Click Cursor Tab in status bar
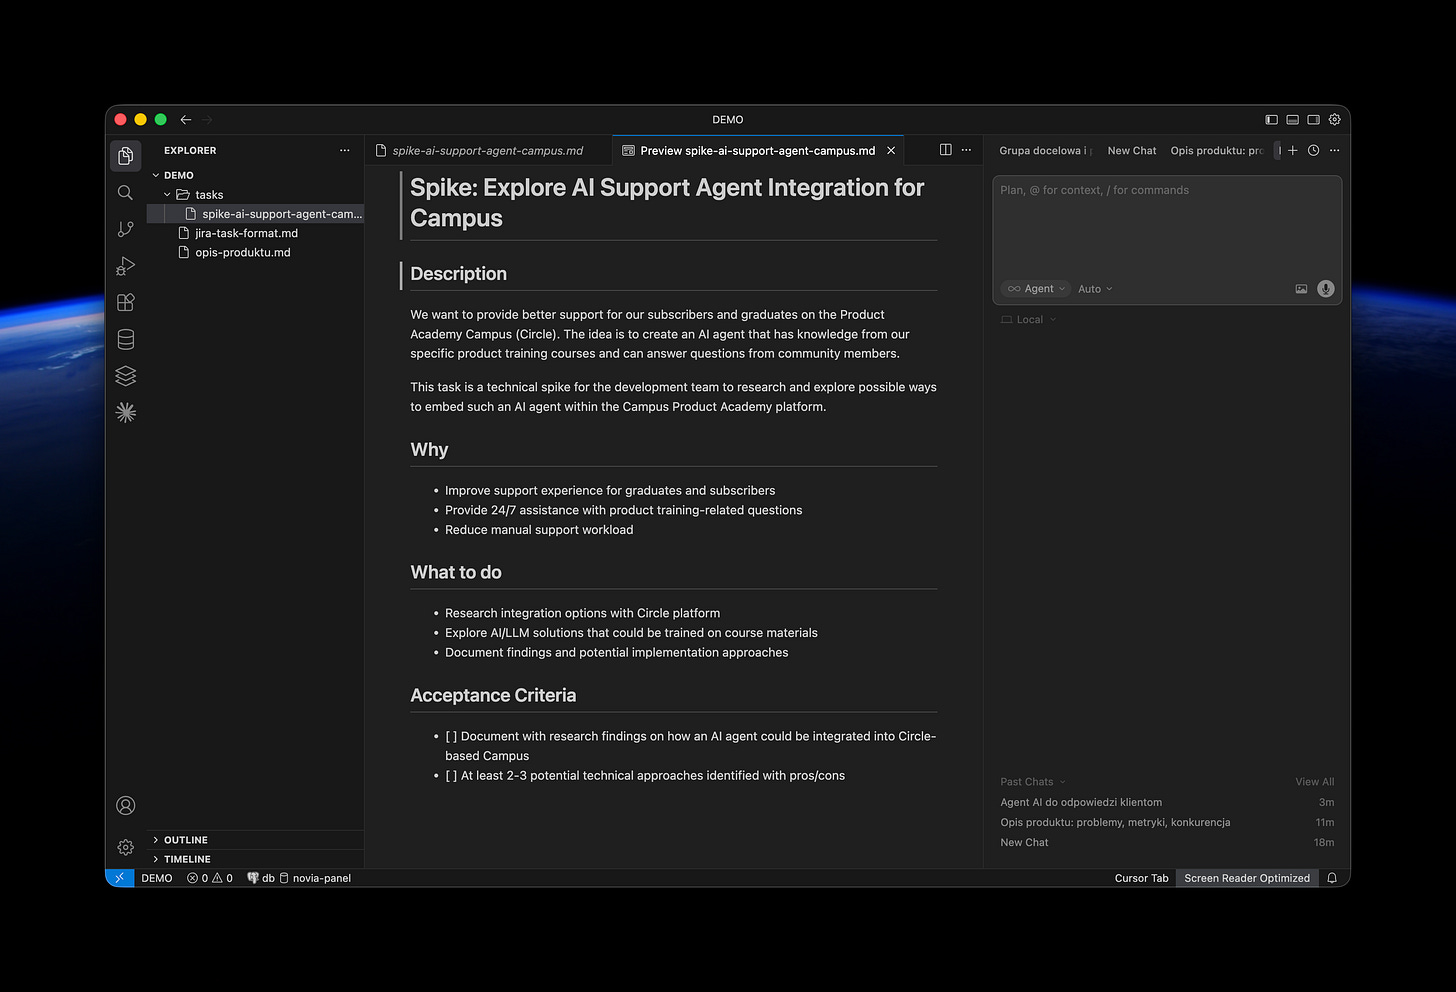The width and height of the screenshot is (1456, 992). tap(1141, 878)
